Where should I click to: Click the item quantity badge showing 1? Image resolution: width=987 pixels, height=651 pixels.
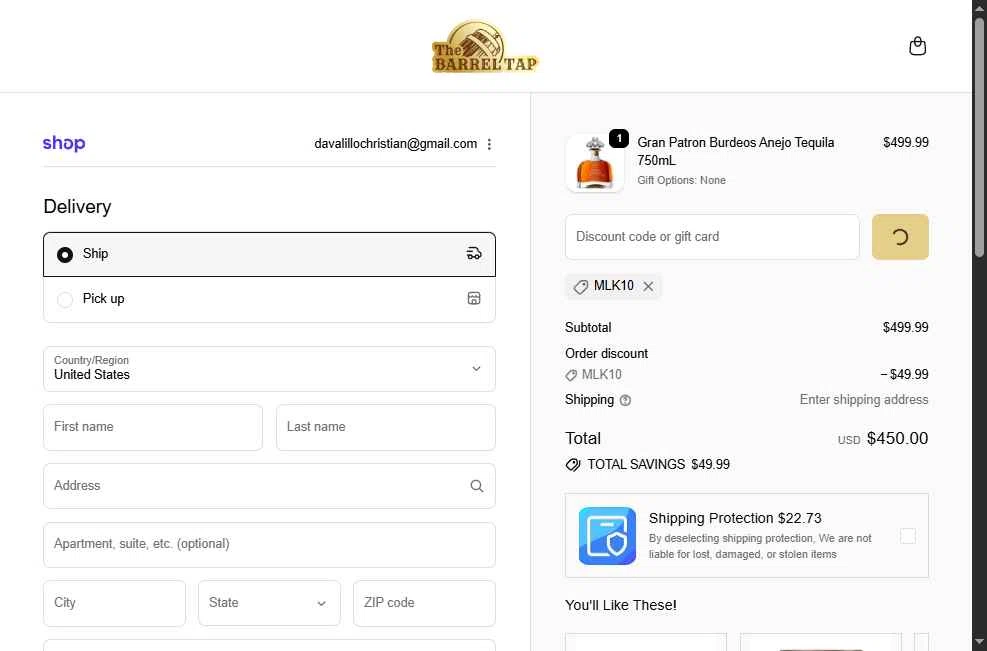click(x=619, y=139)
